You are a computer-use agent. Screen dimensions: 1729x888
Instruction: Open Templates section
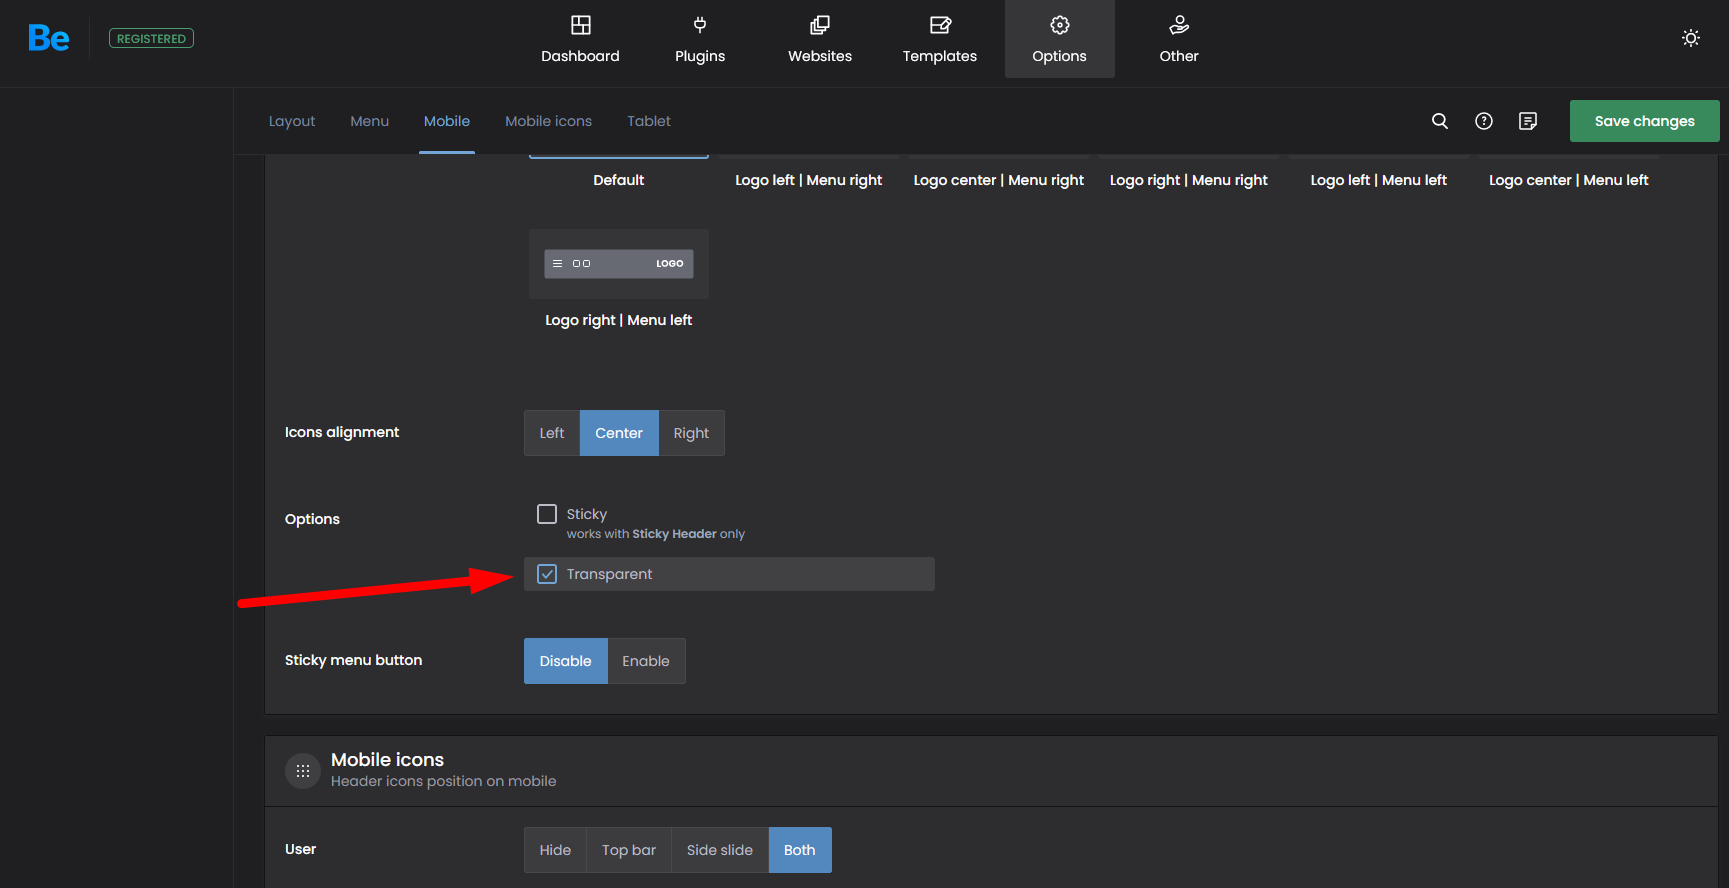(x=940, y=39)
